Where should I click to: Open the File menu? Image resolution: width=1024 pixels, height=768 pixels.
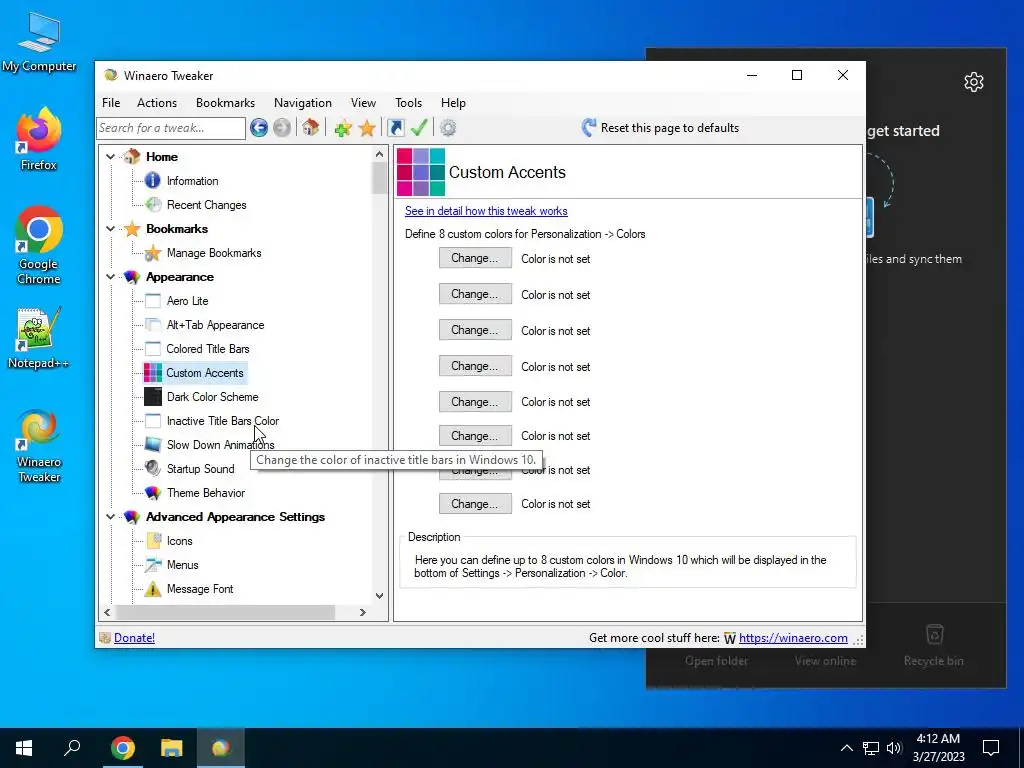click(111, 103)
